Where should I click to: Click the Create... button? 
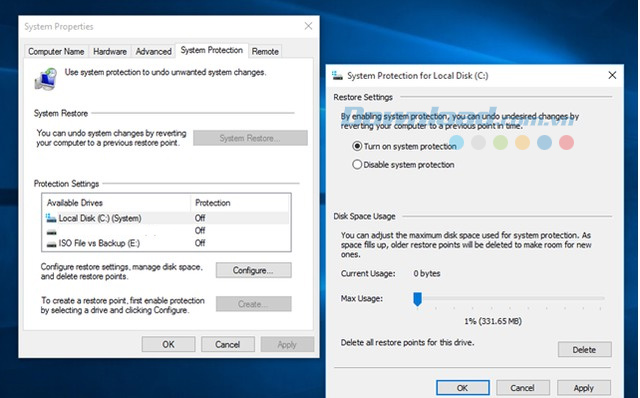(253, 304)
